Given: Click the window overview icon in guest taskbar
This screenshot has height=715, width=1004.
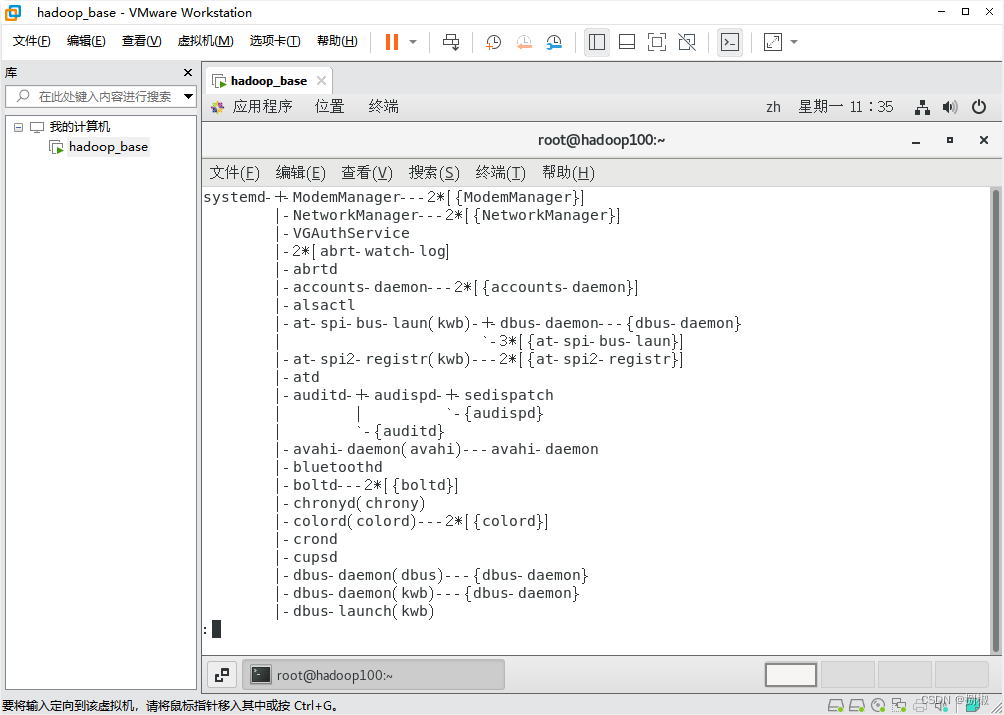Looking at the screenshot, I should pos(222,674).
